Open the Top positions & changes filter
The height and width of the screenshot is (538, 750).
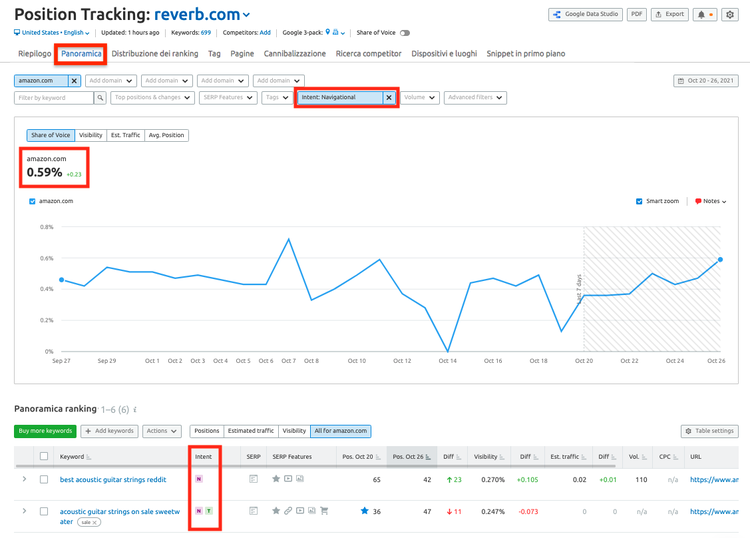[x=153, y=98]
